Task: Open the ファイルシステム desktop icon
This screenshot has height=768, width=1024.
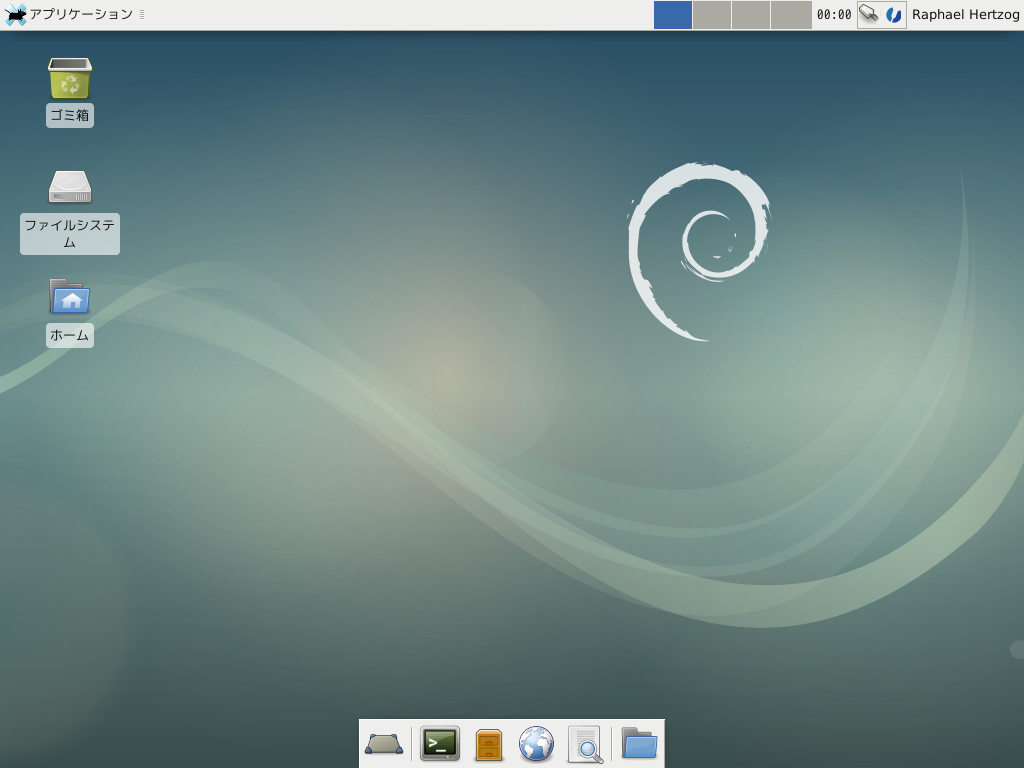Action: point(69,186)
